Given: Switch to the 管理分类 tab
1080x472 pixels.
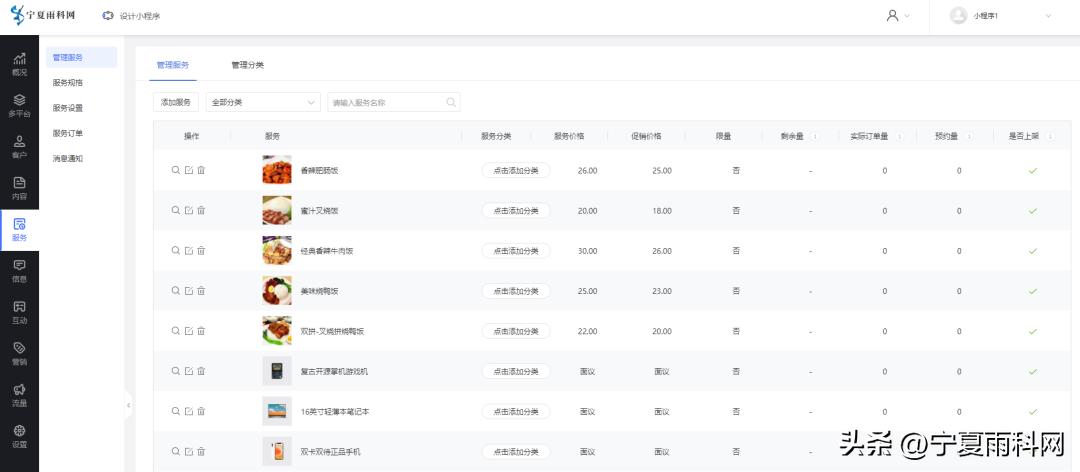Looking at the screenshot, I should coord(247,65).
